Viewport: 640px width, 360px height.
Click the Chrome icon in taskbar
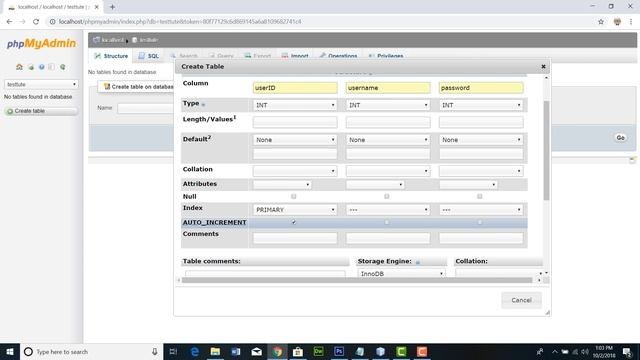[277, 351]
